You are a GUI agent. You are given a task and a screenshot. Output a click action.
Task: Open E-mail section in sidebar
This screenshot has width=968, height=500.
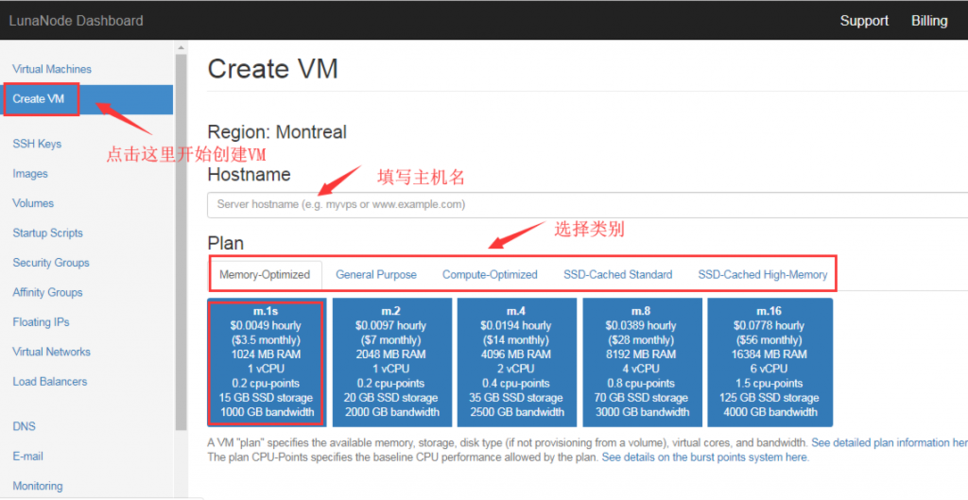click(x=28, y=456)
